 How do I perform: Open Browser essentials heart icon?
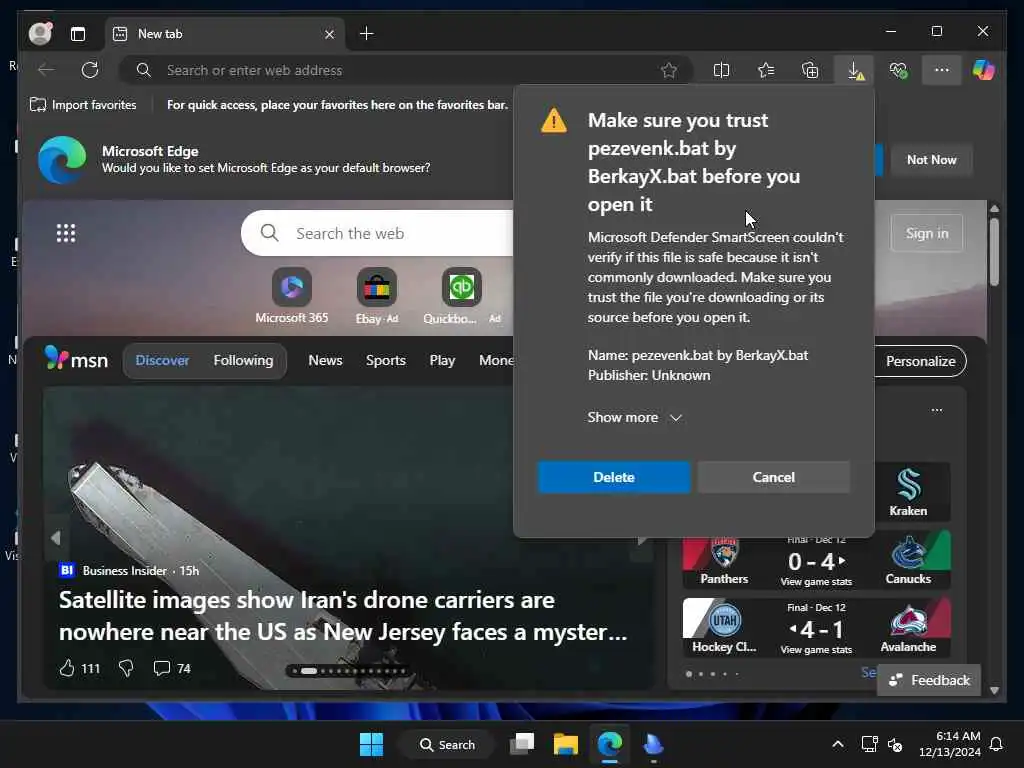point(899,70)
